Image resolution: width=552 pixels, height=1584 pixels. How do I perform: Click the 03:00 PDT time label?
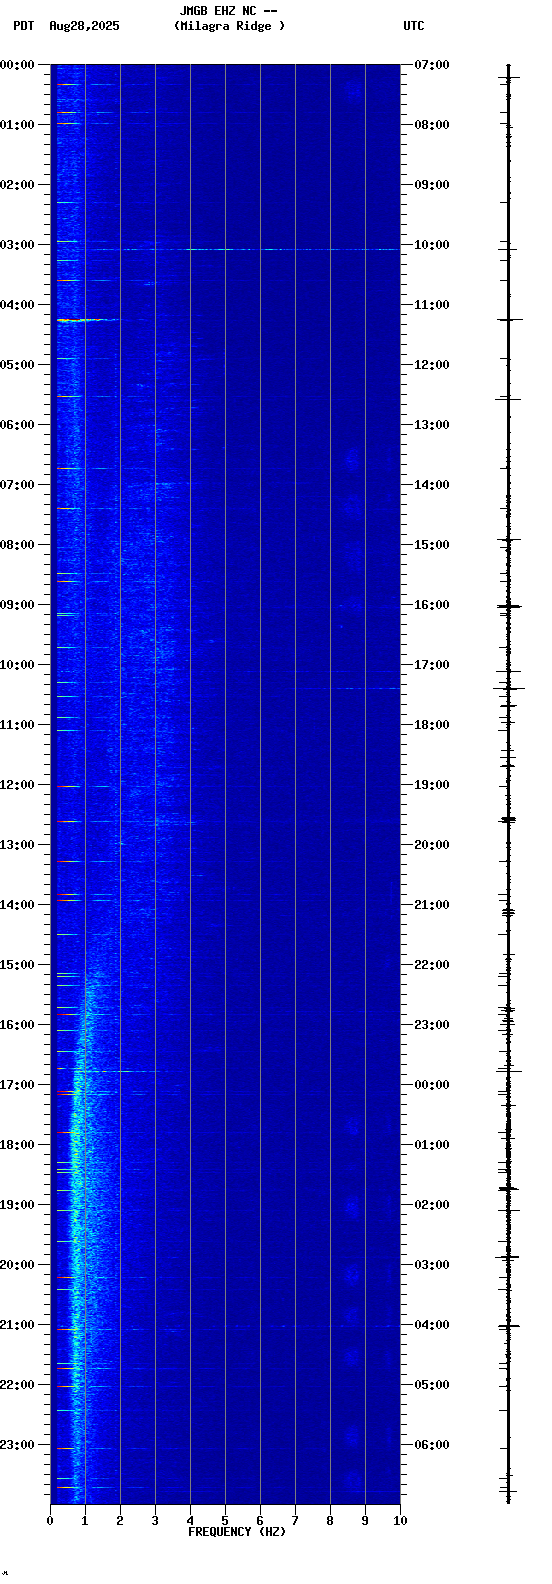[x=17, y=245]
